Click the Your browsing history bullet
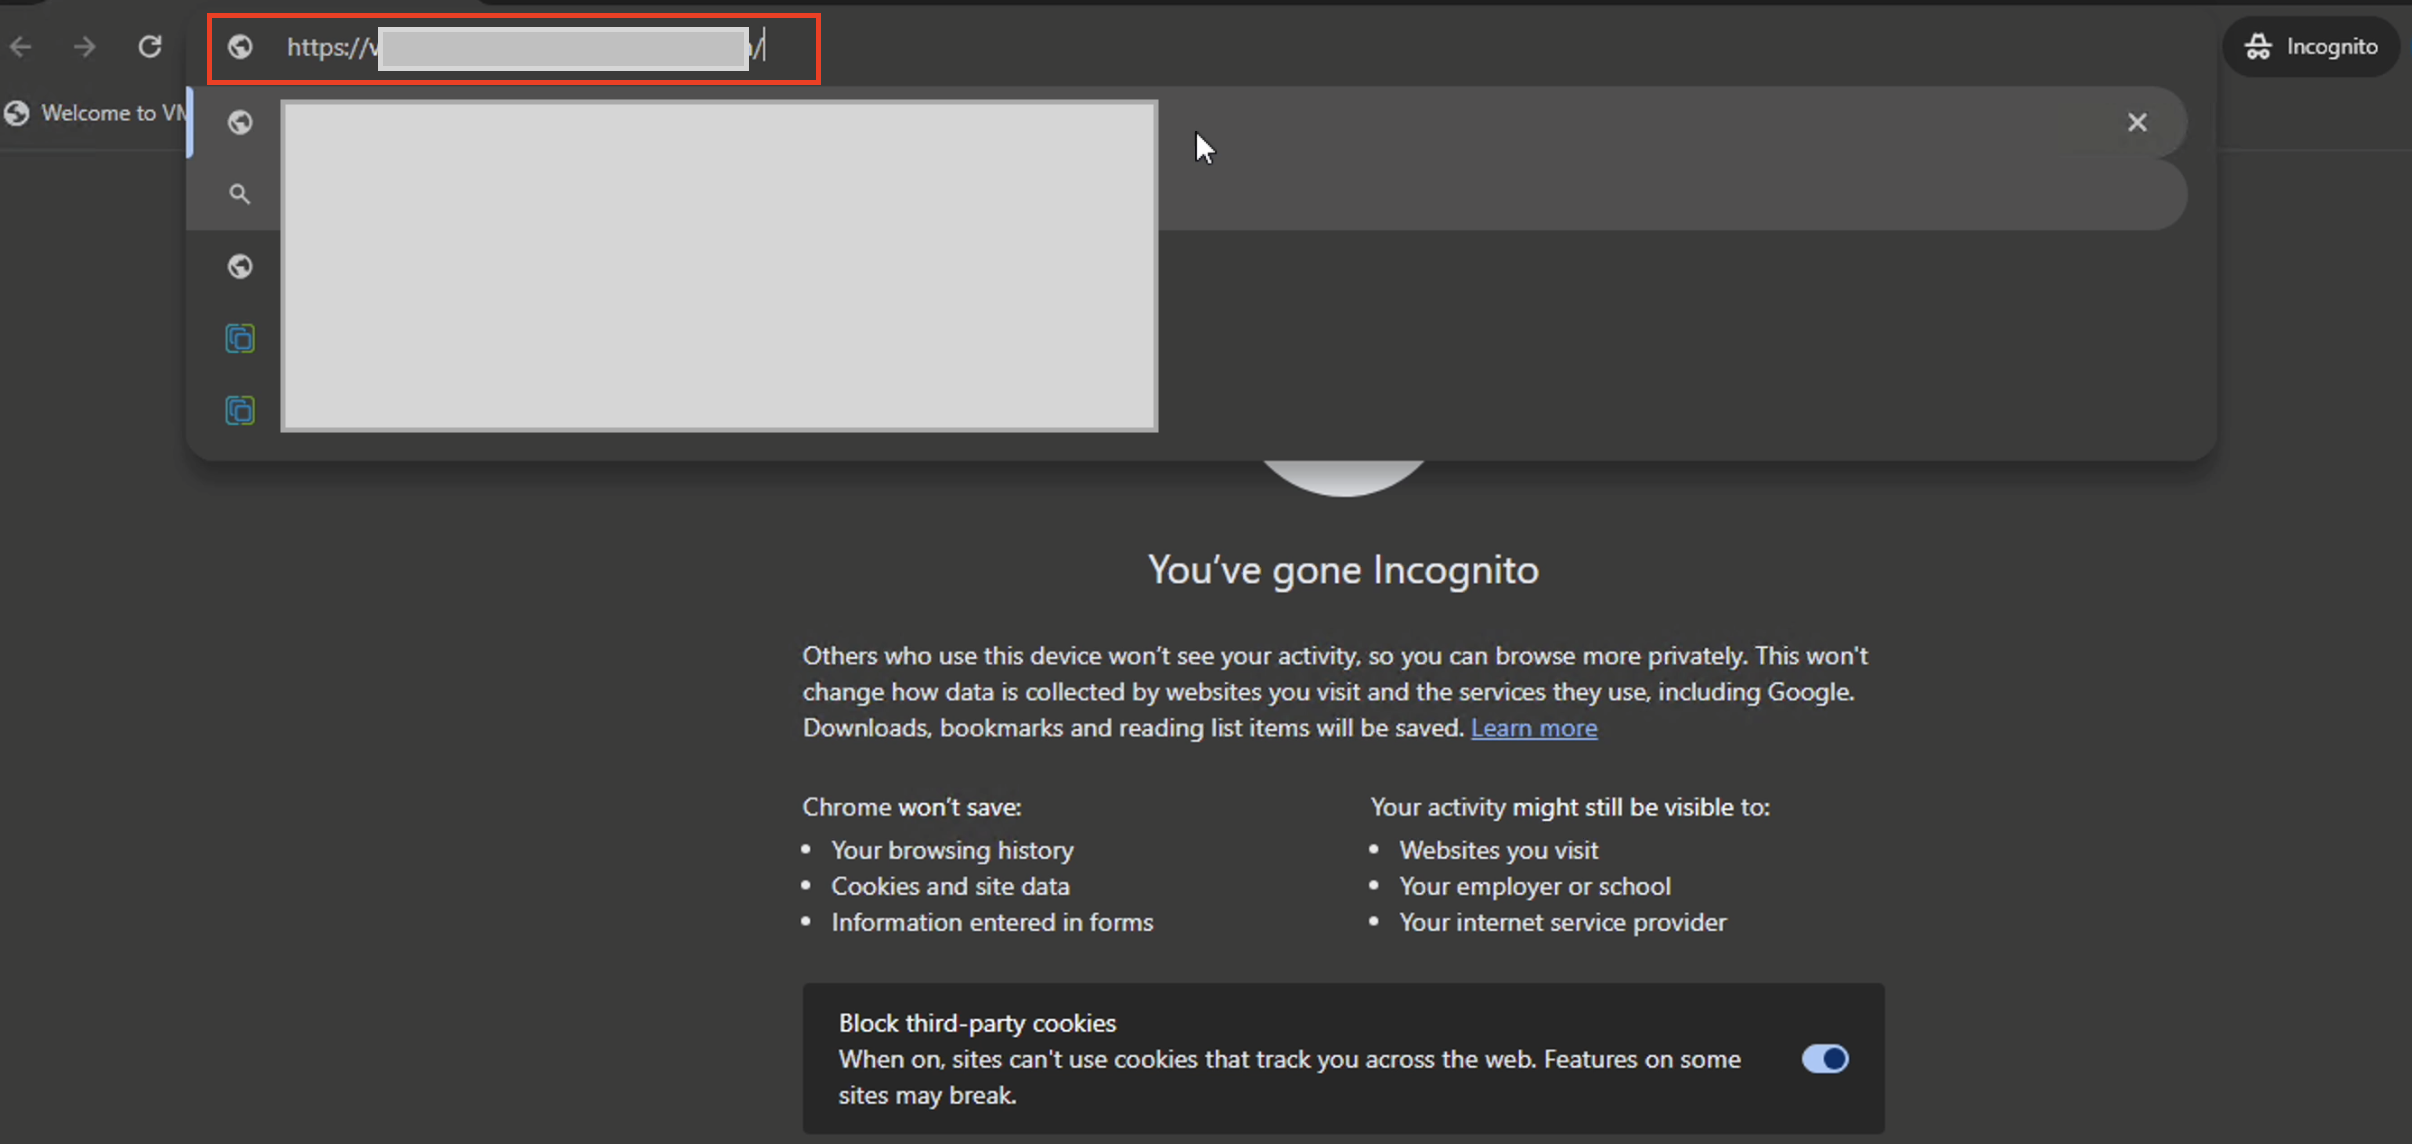The image size is (2412, 1144). pos(952,850)
